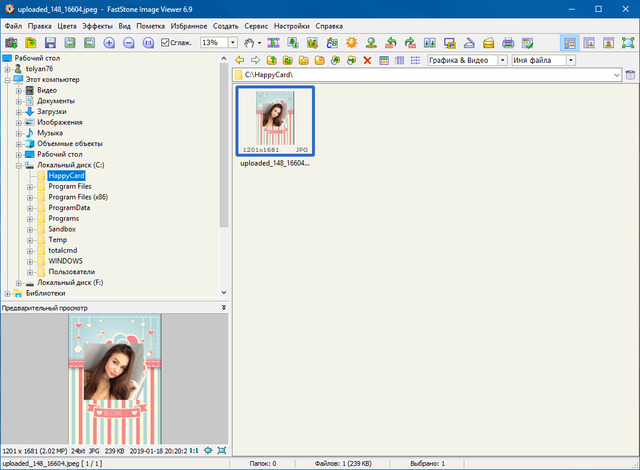Toggle the Сглаж. smoothing checkbox

point(166,43)
